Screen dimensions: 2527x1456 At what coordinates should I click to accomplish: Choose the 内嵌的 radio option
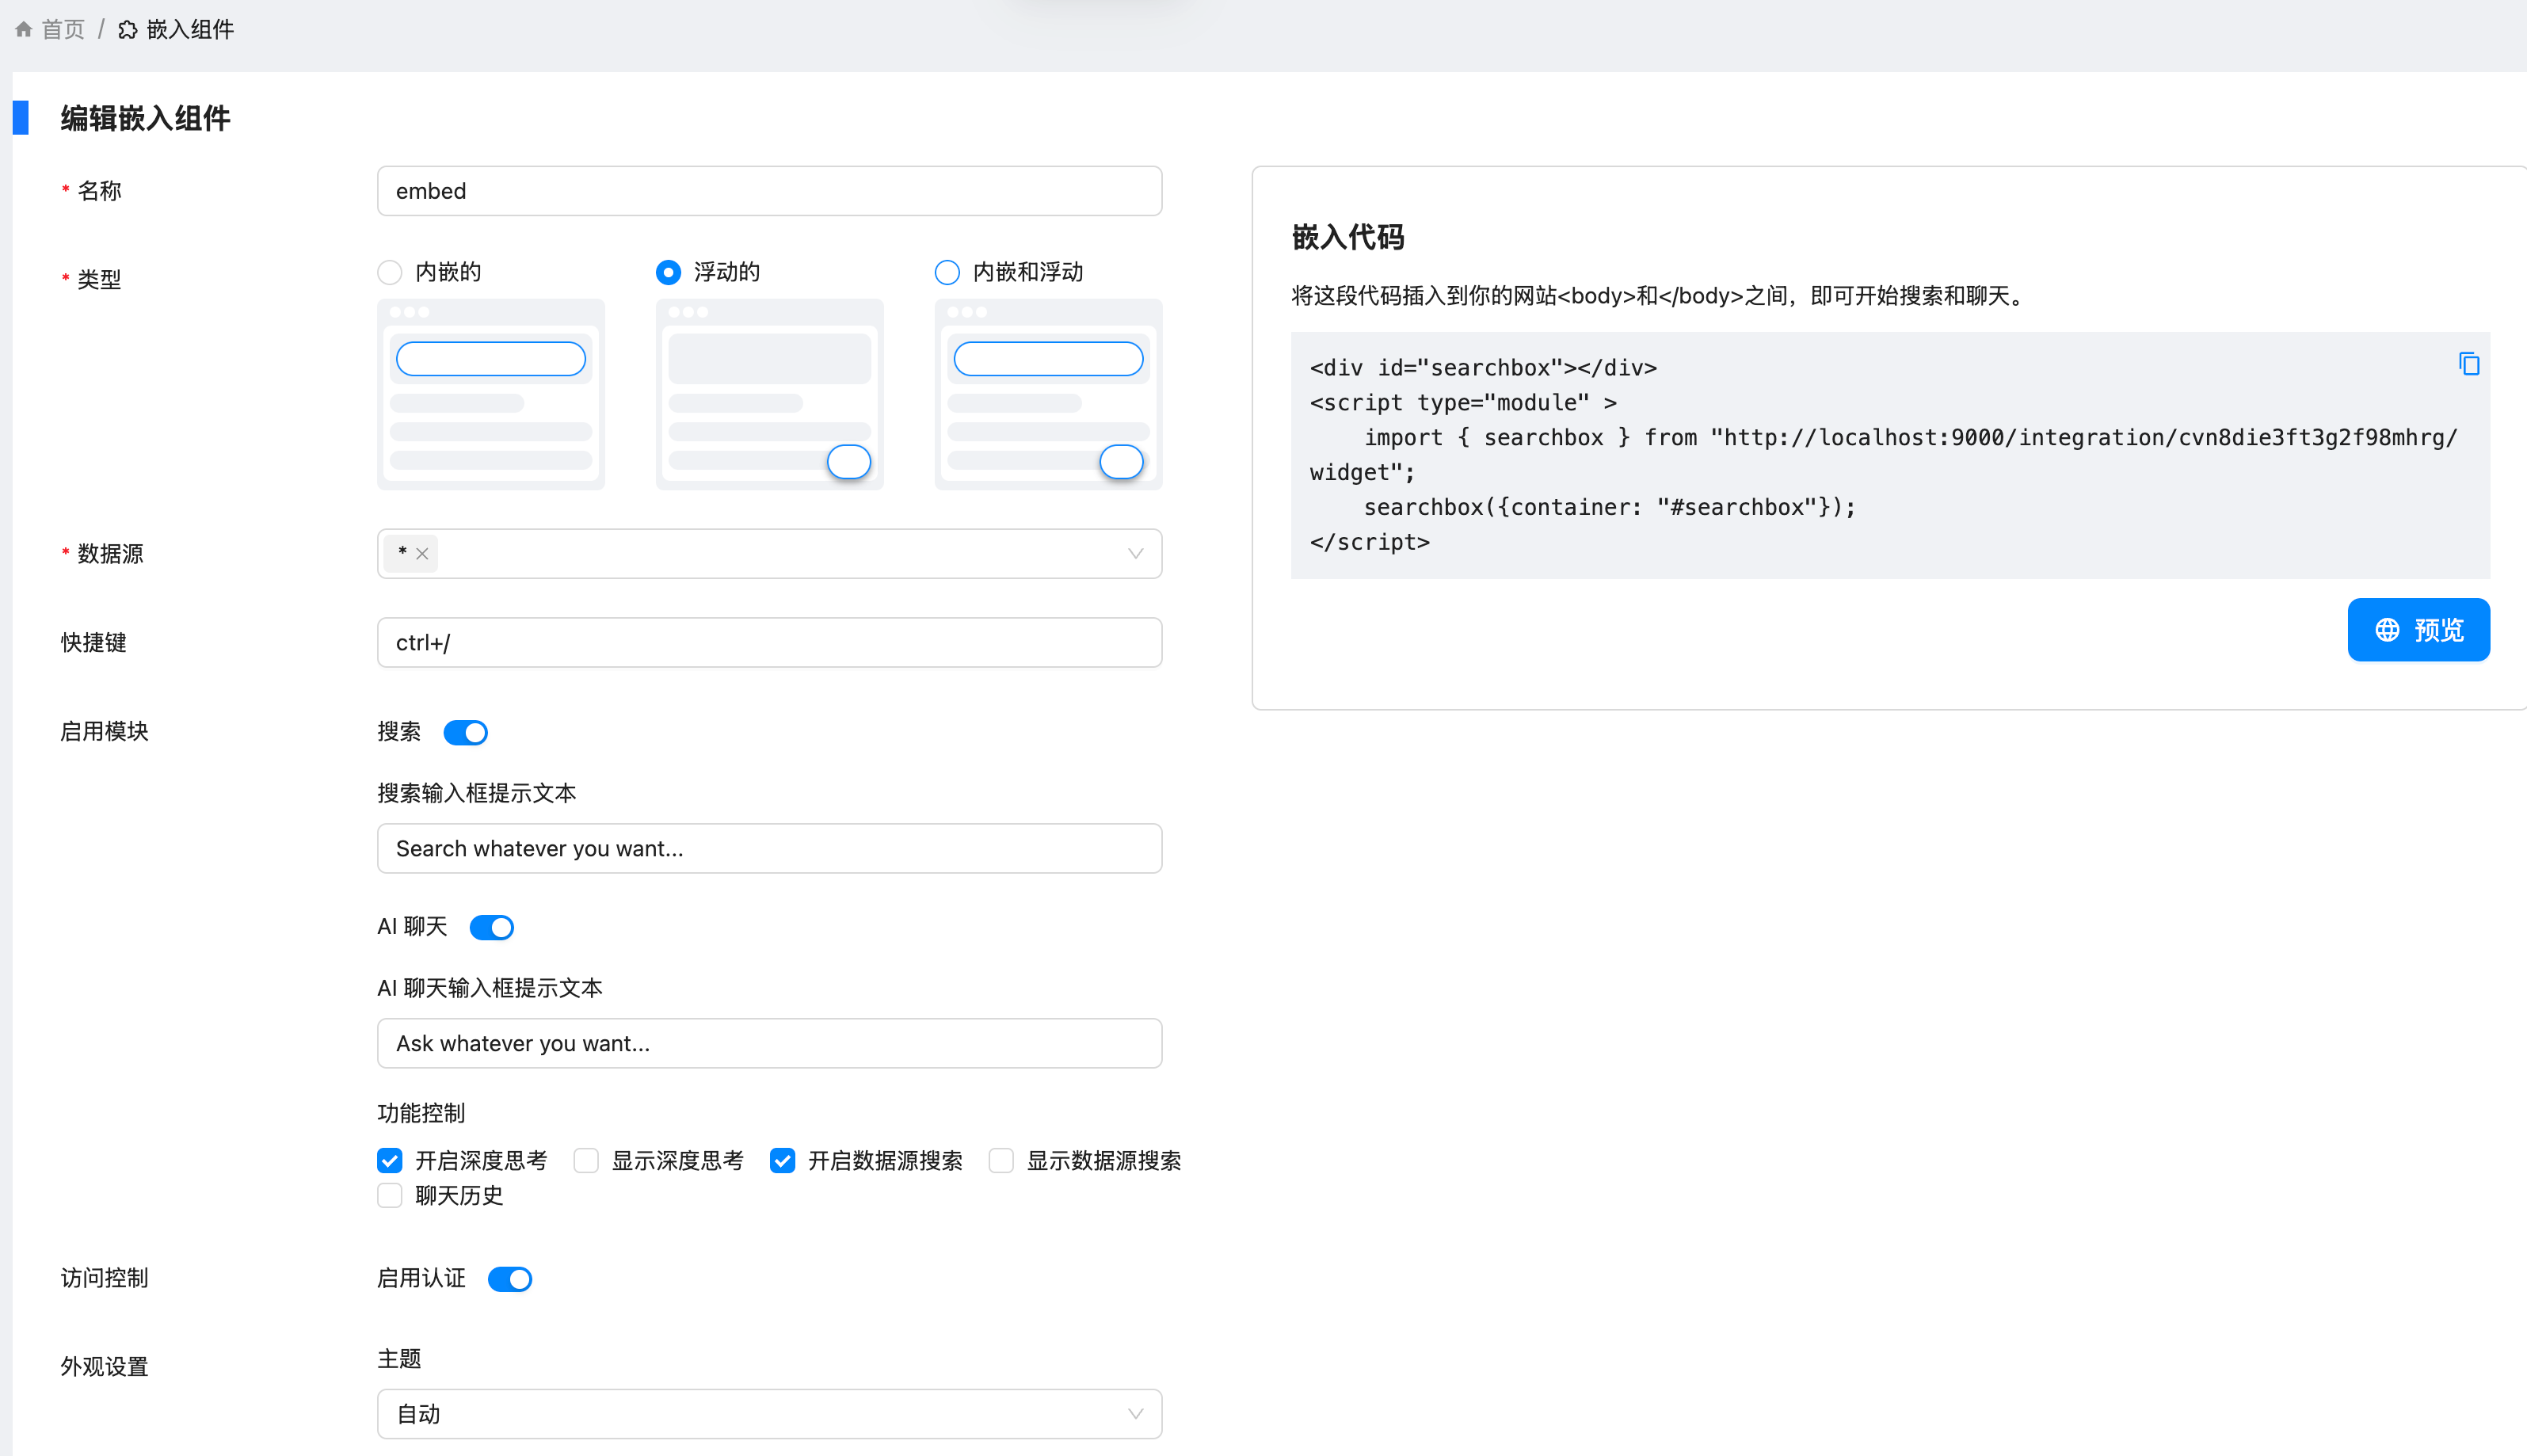(x=390, y=272)
